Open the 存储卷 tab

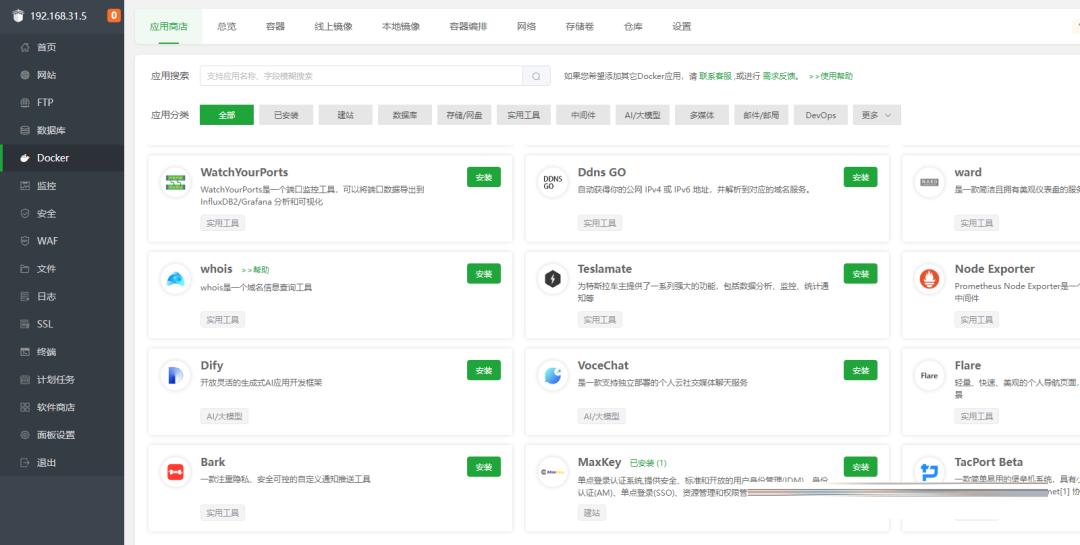pyautogui.click(x=580, y=27)
